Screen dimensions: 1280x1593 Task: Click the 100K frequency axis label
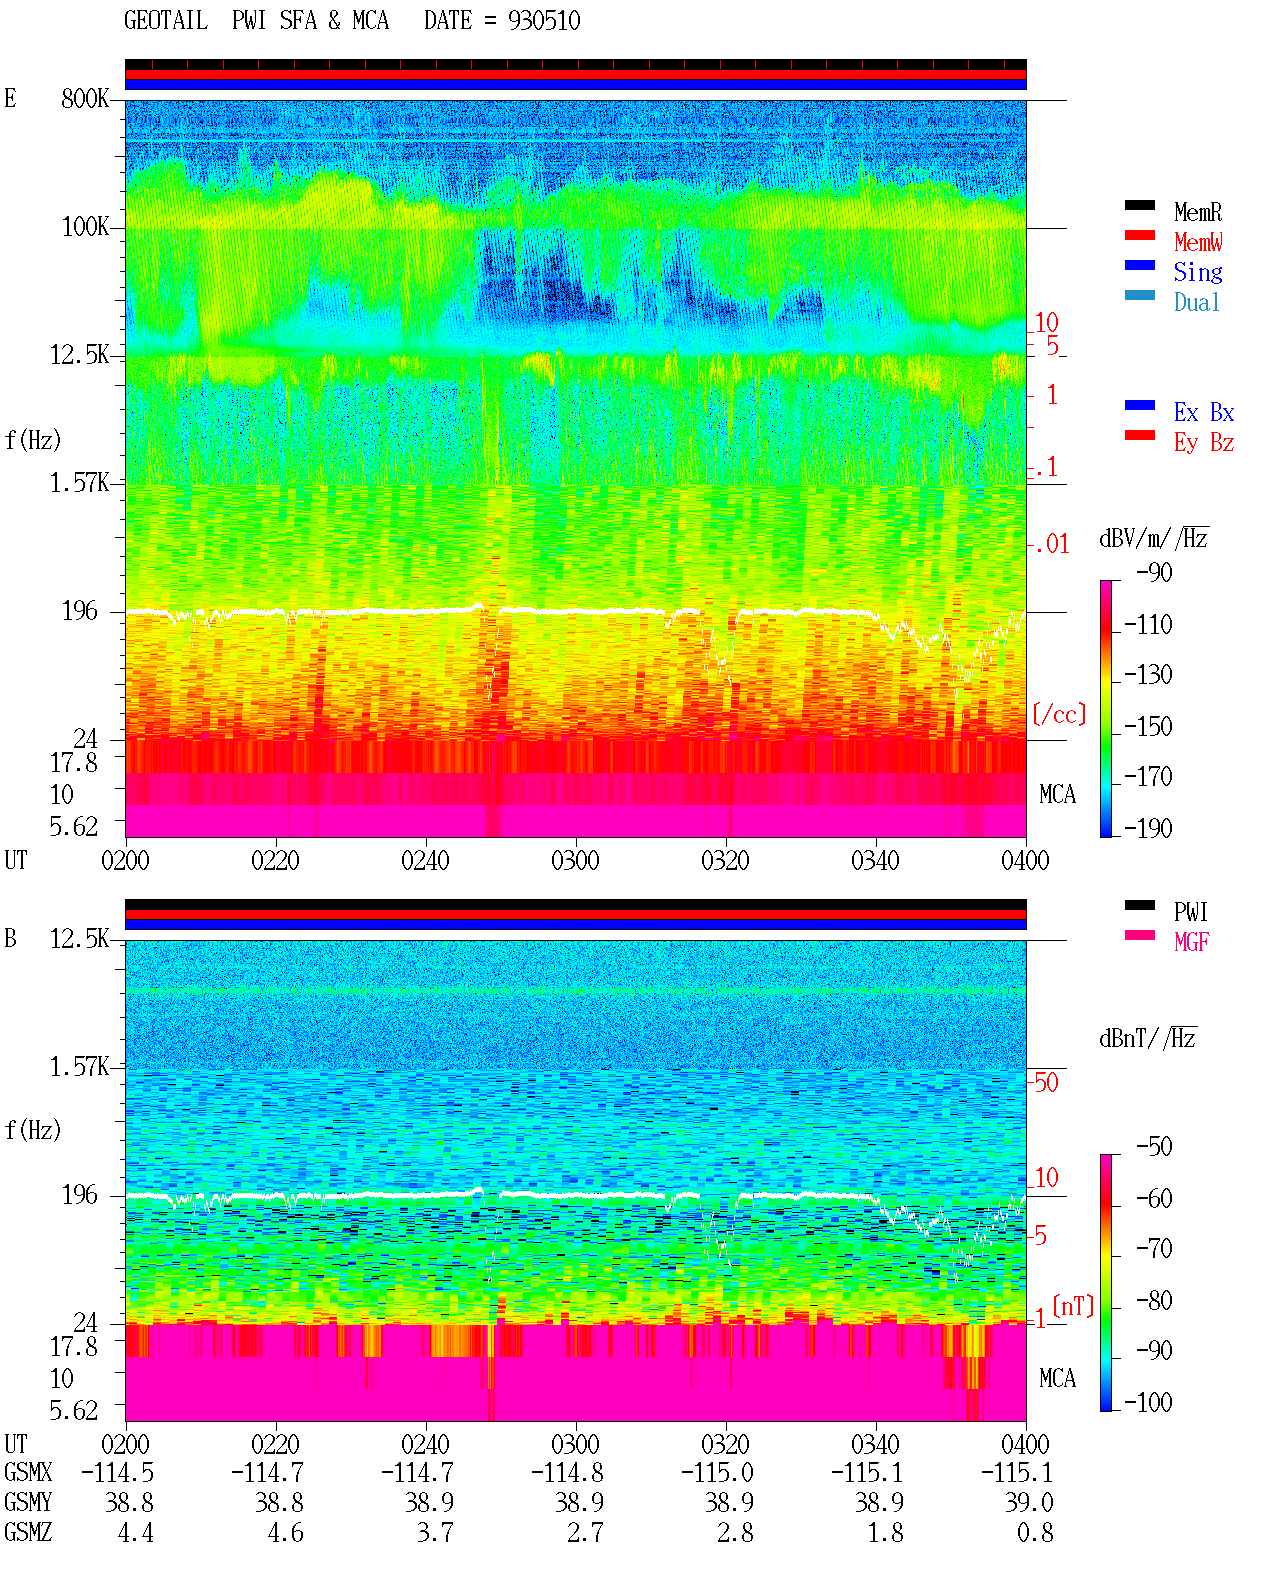tap(85, 227)
